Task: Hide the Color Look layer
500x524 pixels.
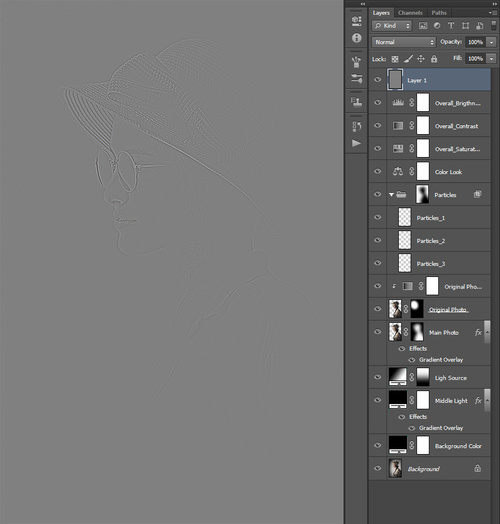Action: tap(378, 171)
